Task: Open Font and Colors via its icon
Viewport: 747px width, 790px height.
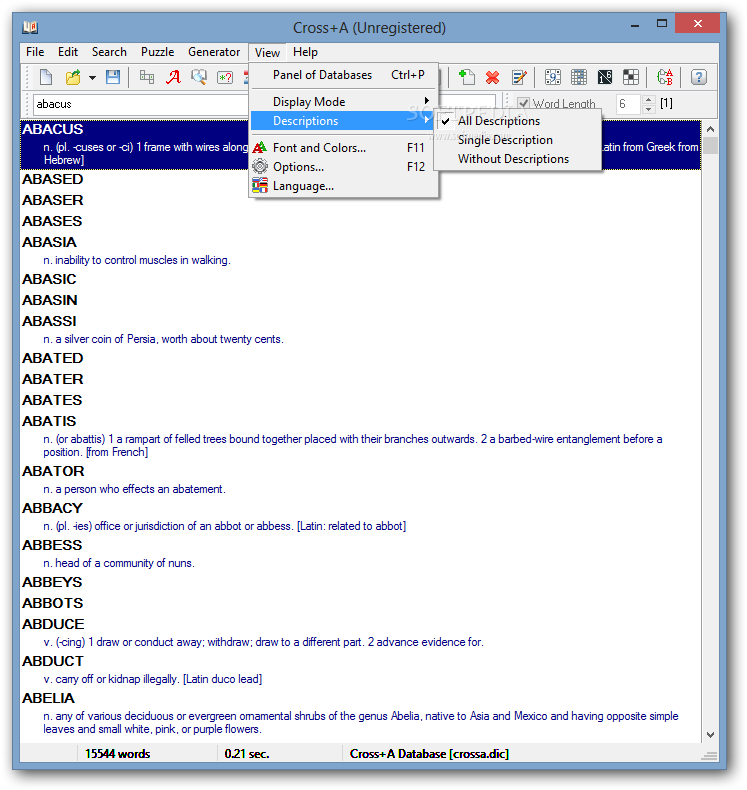Action: tap(259, 148)
